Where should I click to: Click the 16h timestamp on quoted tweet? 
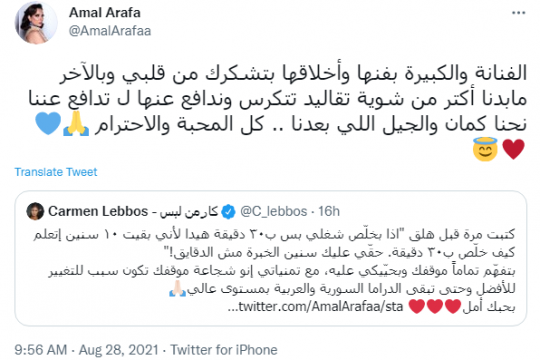pyautogui.click(x=329, y=211)
